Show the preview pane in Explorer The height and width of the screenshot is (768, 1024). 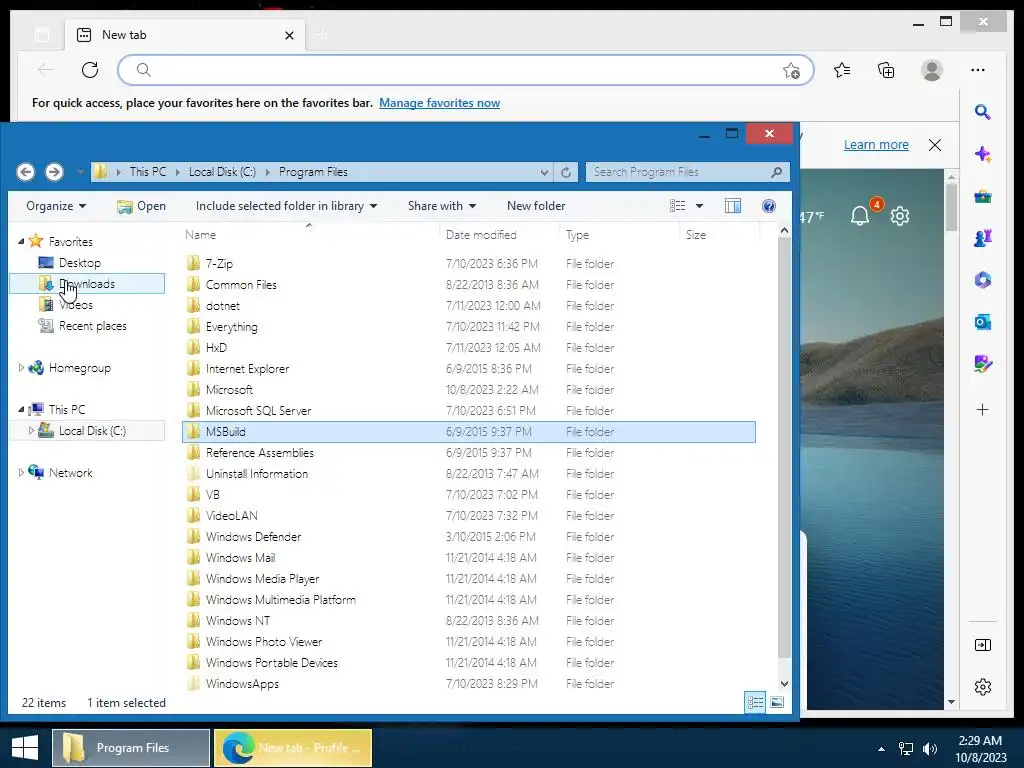tap(733, 206)
